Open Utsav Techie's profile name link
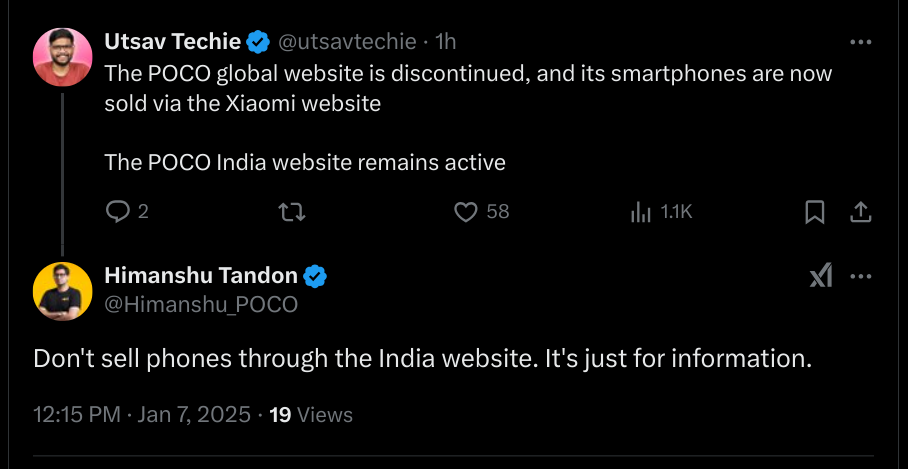Image resolution: width=908 pixels, height=469 pixels. click(x=173, y=42)
